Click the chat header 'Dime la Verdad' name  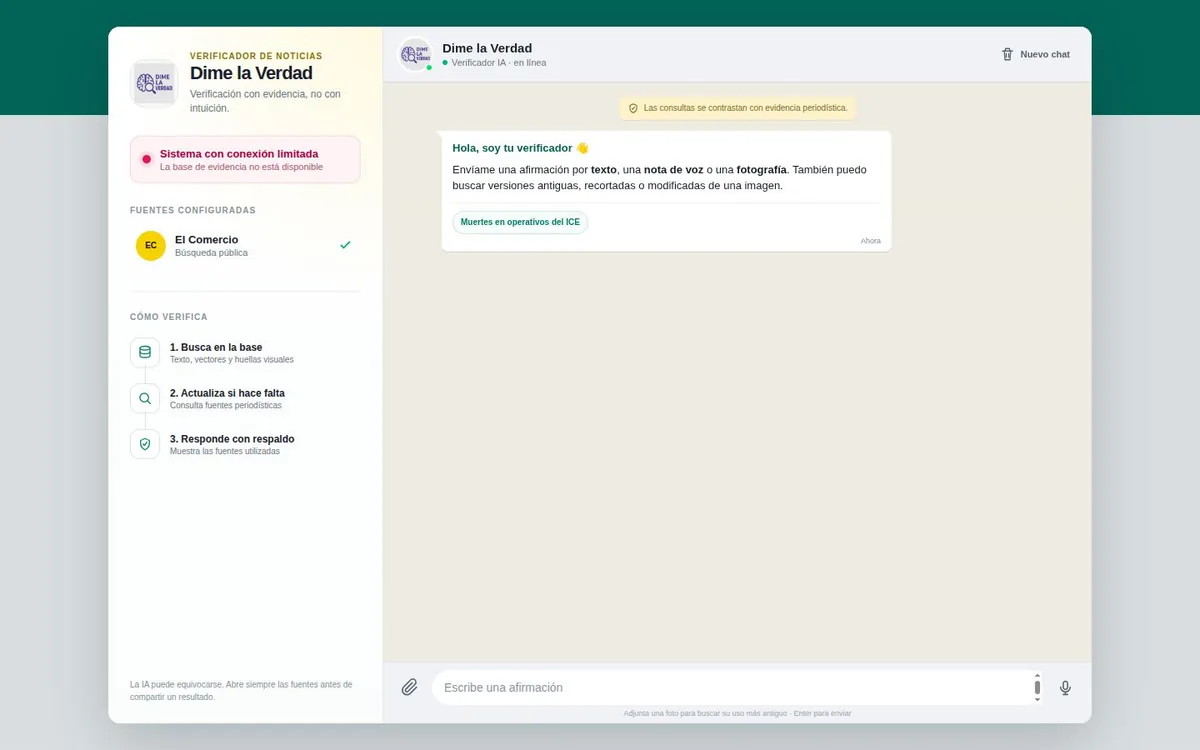[x=487, y=48]
